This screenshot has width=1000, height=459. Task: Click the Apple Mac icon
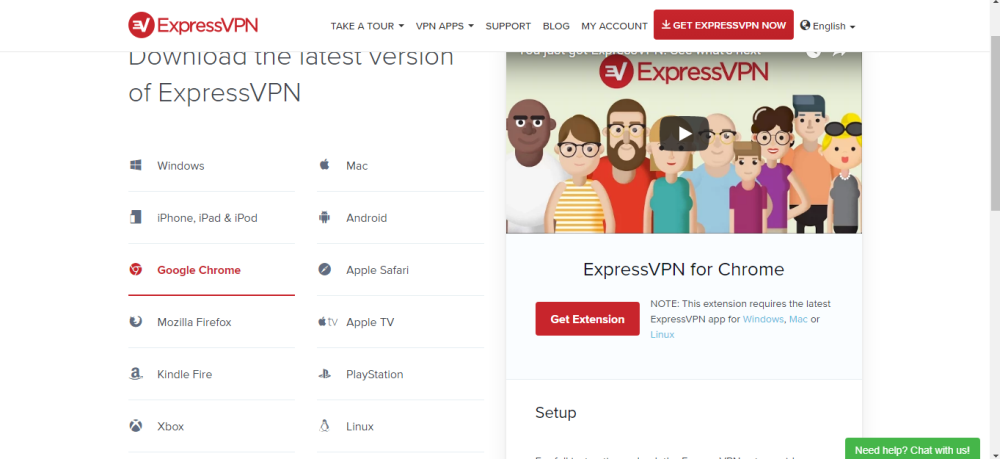(x=324, y=165)
